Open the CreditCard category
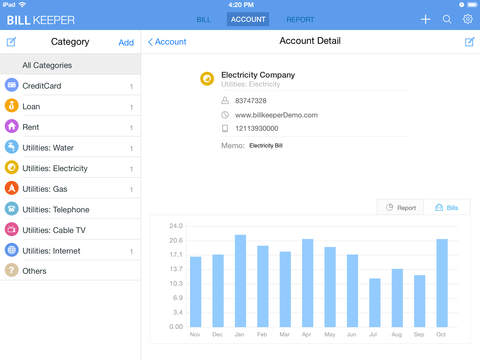Viewport: 480px width, 360px height. (70, 86)
